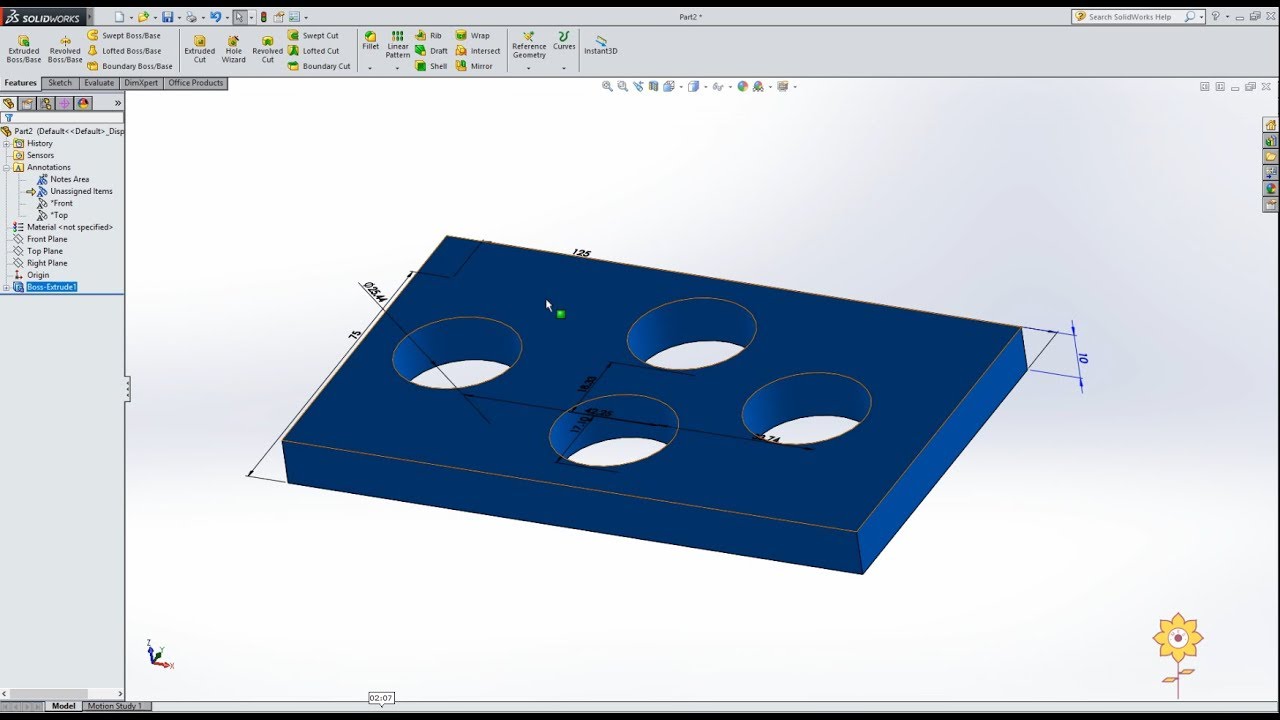
Task: Open the Curves tools
Action: coord(564,40)
